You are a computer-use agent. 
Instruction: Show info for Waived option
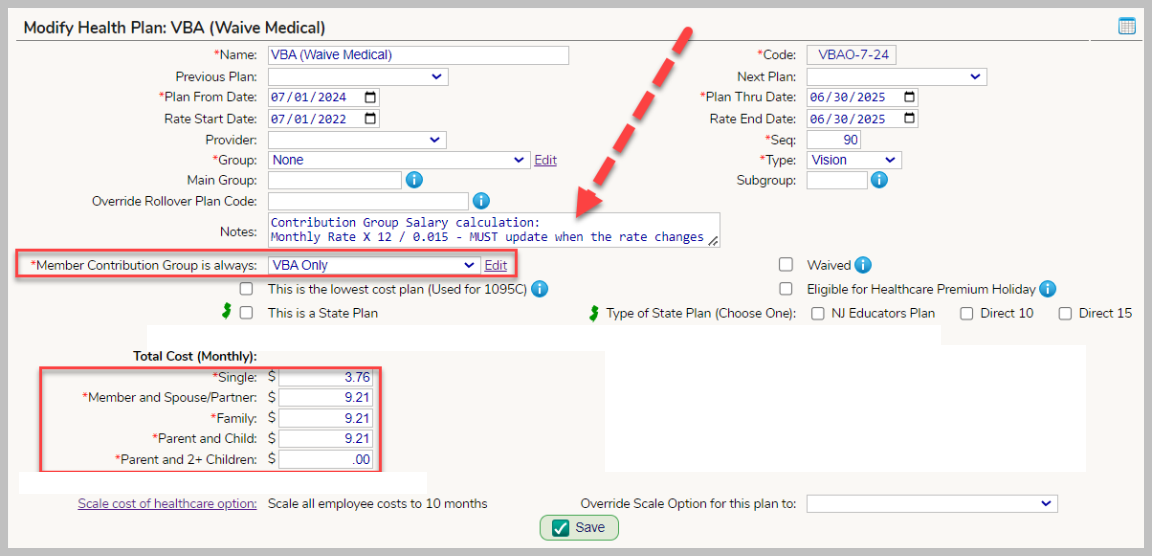click(863, 265)
